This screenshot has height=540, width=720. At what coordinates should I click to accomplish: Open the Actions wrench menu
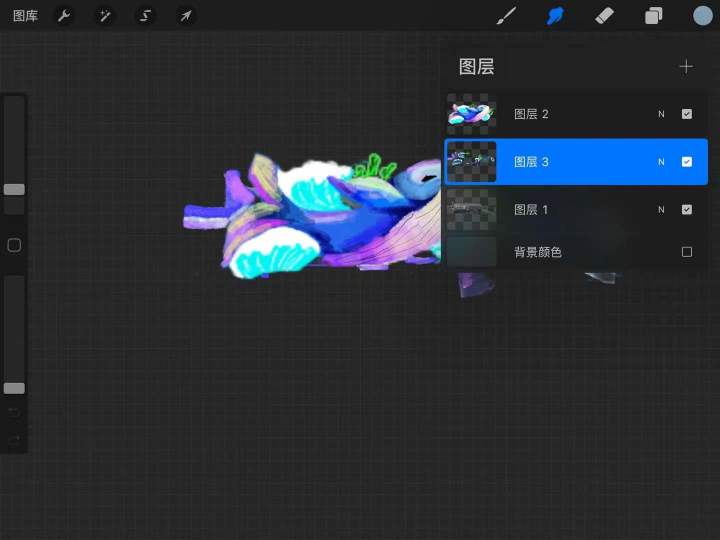point(64,16)
